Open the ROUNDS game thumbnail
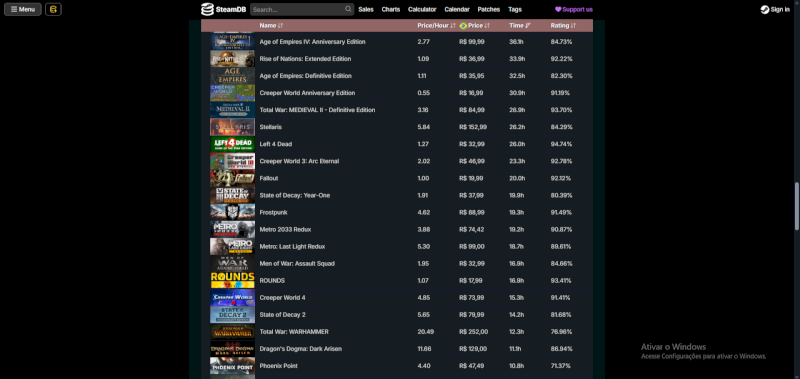The height and width of the screenshot is (379, 800). 233,281
